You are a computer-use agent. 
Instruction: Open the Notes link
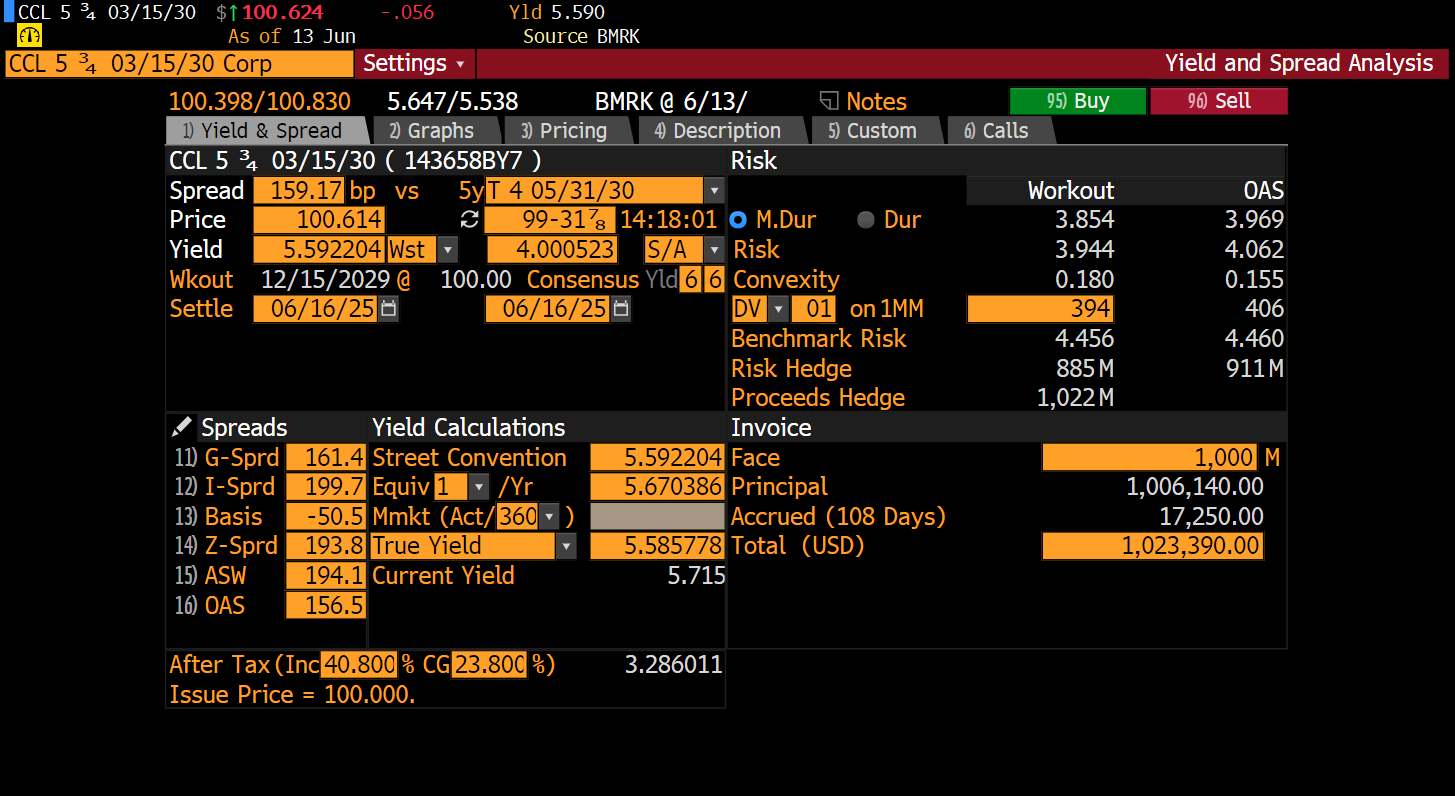coord(876,101)
